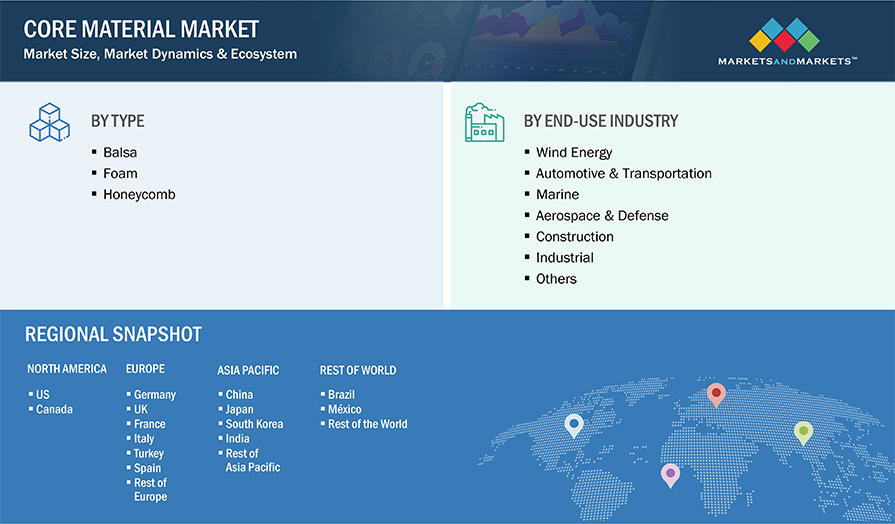Image resolution: width=895 pixels, height=524 pixels.
Task: Click the Automotive & Transportation item
Action: 623,173
